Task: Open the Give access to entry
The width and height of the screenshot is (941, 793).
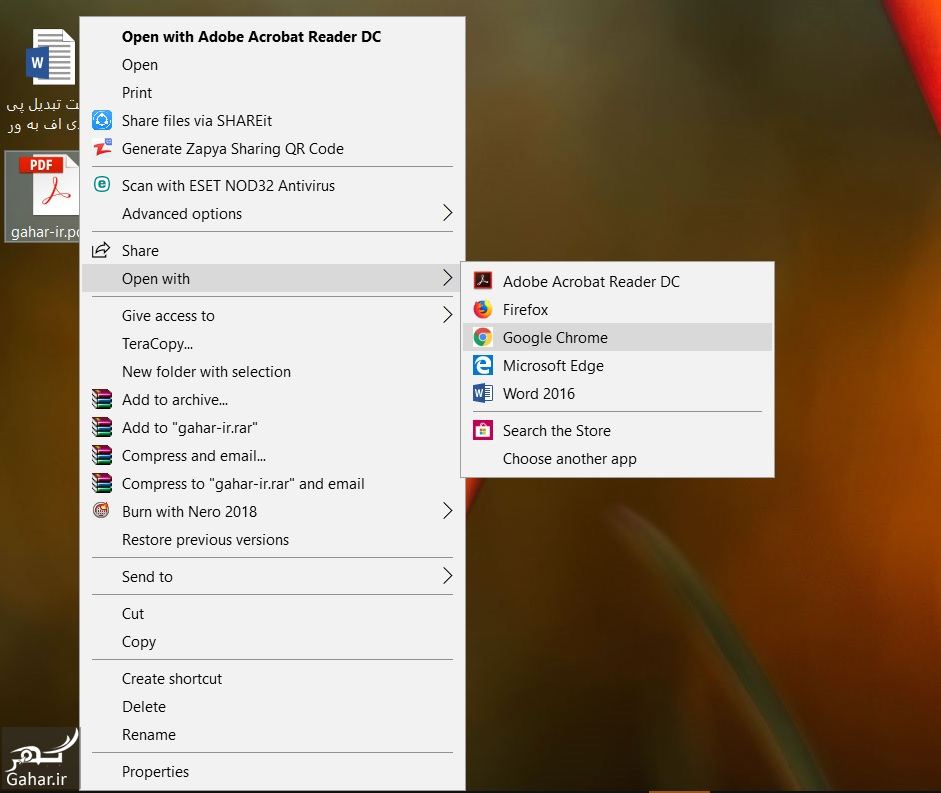Action: coord(272,316)
